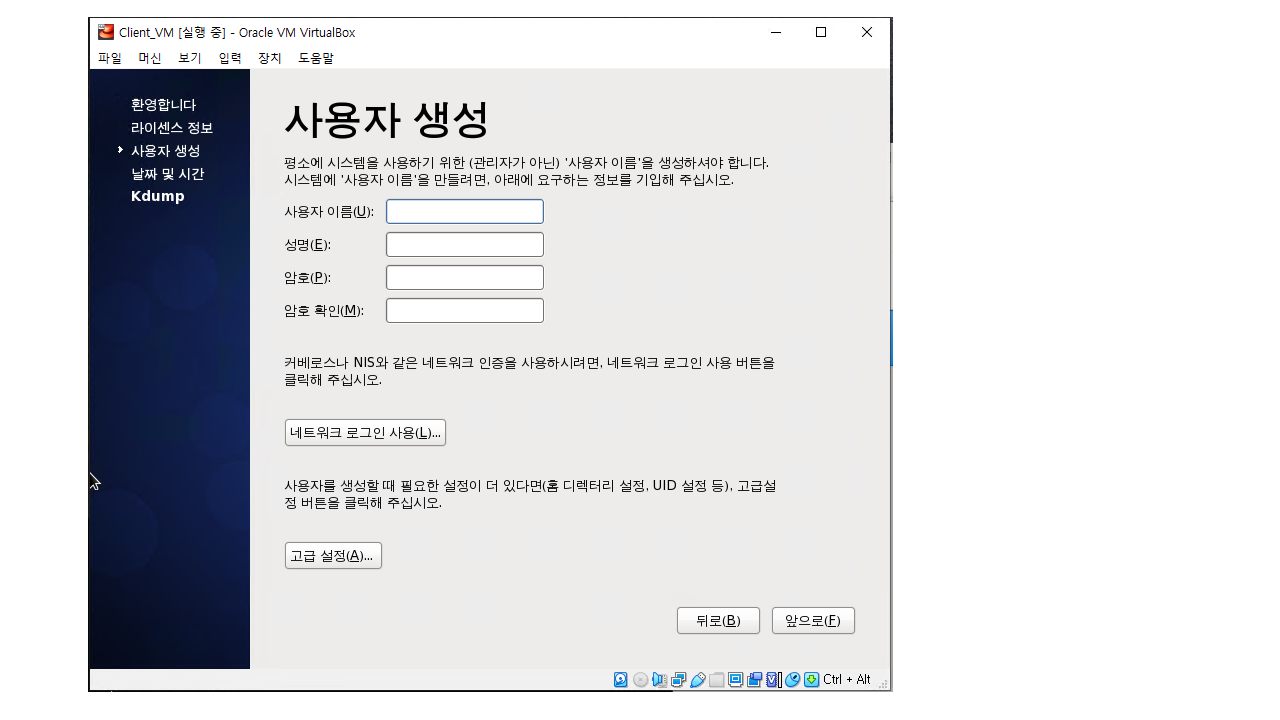
Task: Click the display status icon
Action: pyautogui.click(x=736, y=680)
